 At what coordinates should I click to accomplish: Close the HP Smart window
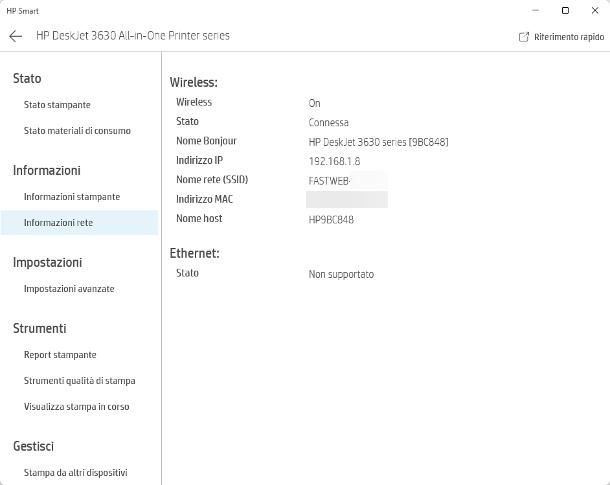pyautogui.click(x=595, y=11)
